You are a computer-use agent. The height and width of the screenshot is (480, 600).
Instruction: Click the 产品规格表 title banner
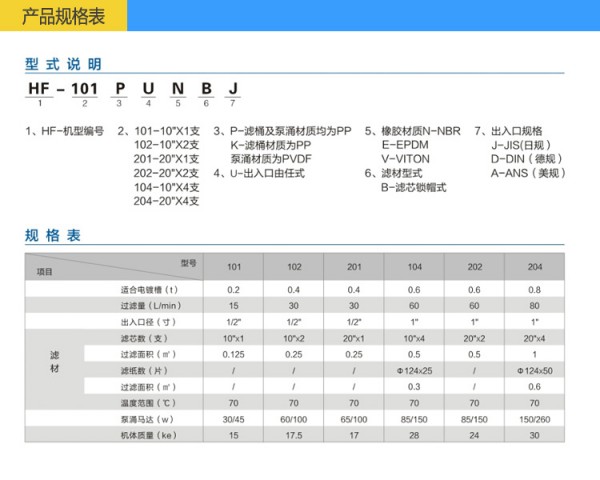64,16
